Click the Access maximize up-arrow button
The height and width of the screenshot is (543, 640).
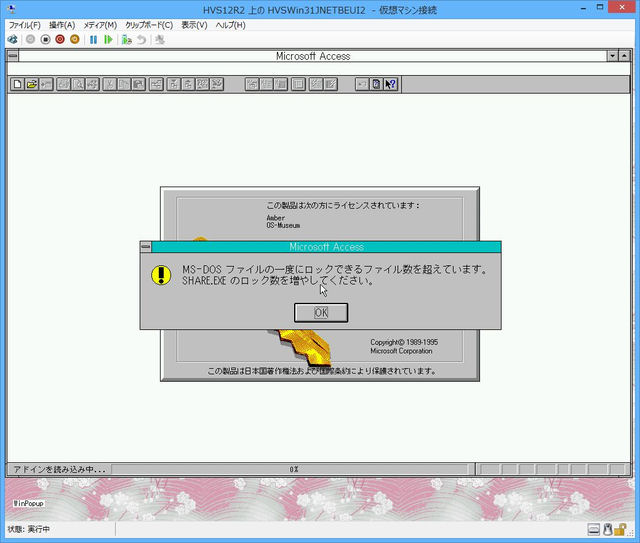coord(624,56)
